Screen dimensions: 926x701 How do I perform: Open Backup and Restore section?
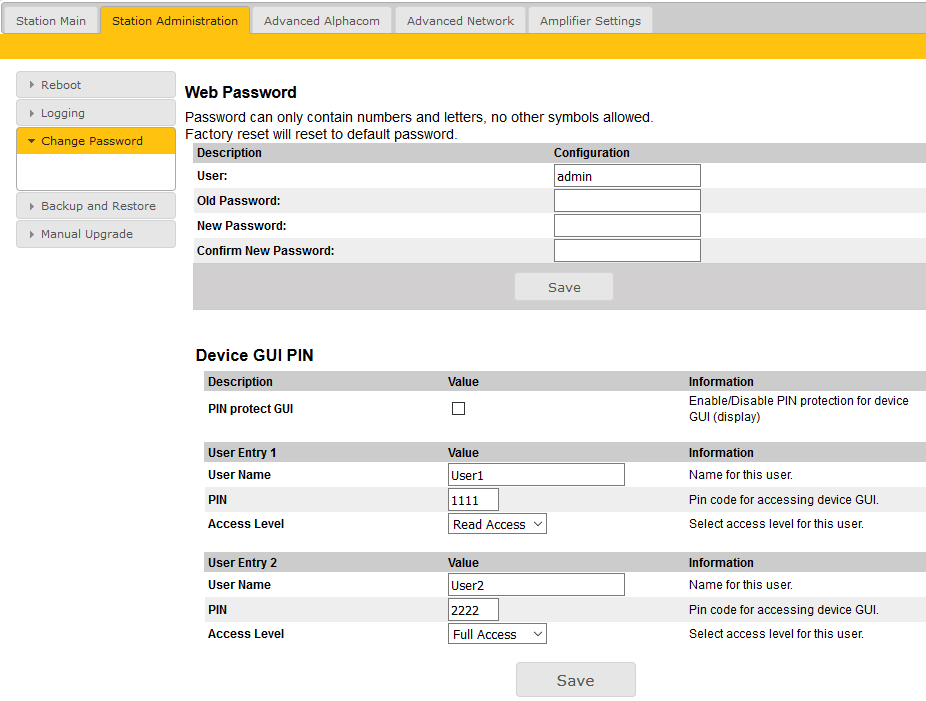pyautogui.click(x=96, y=206)
